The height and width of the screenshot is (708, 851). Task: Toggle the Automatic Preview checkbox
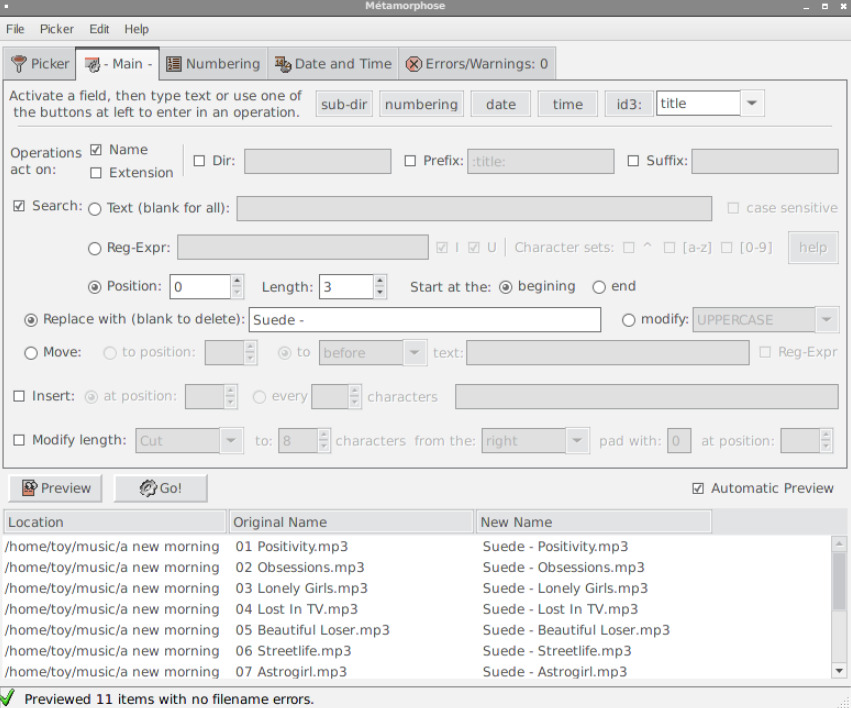click(698, 488)
